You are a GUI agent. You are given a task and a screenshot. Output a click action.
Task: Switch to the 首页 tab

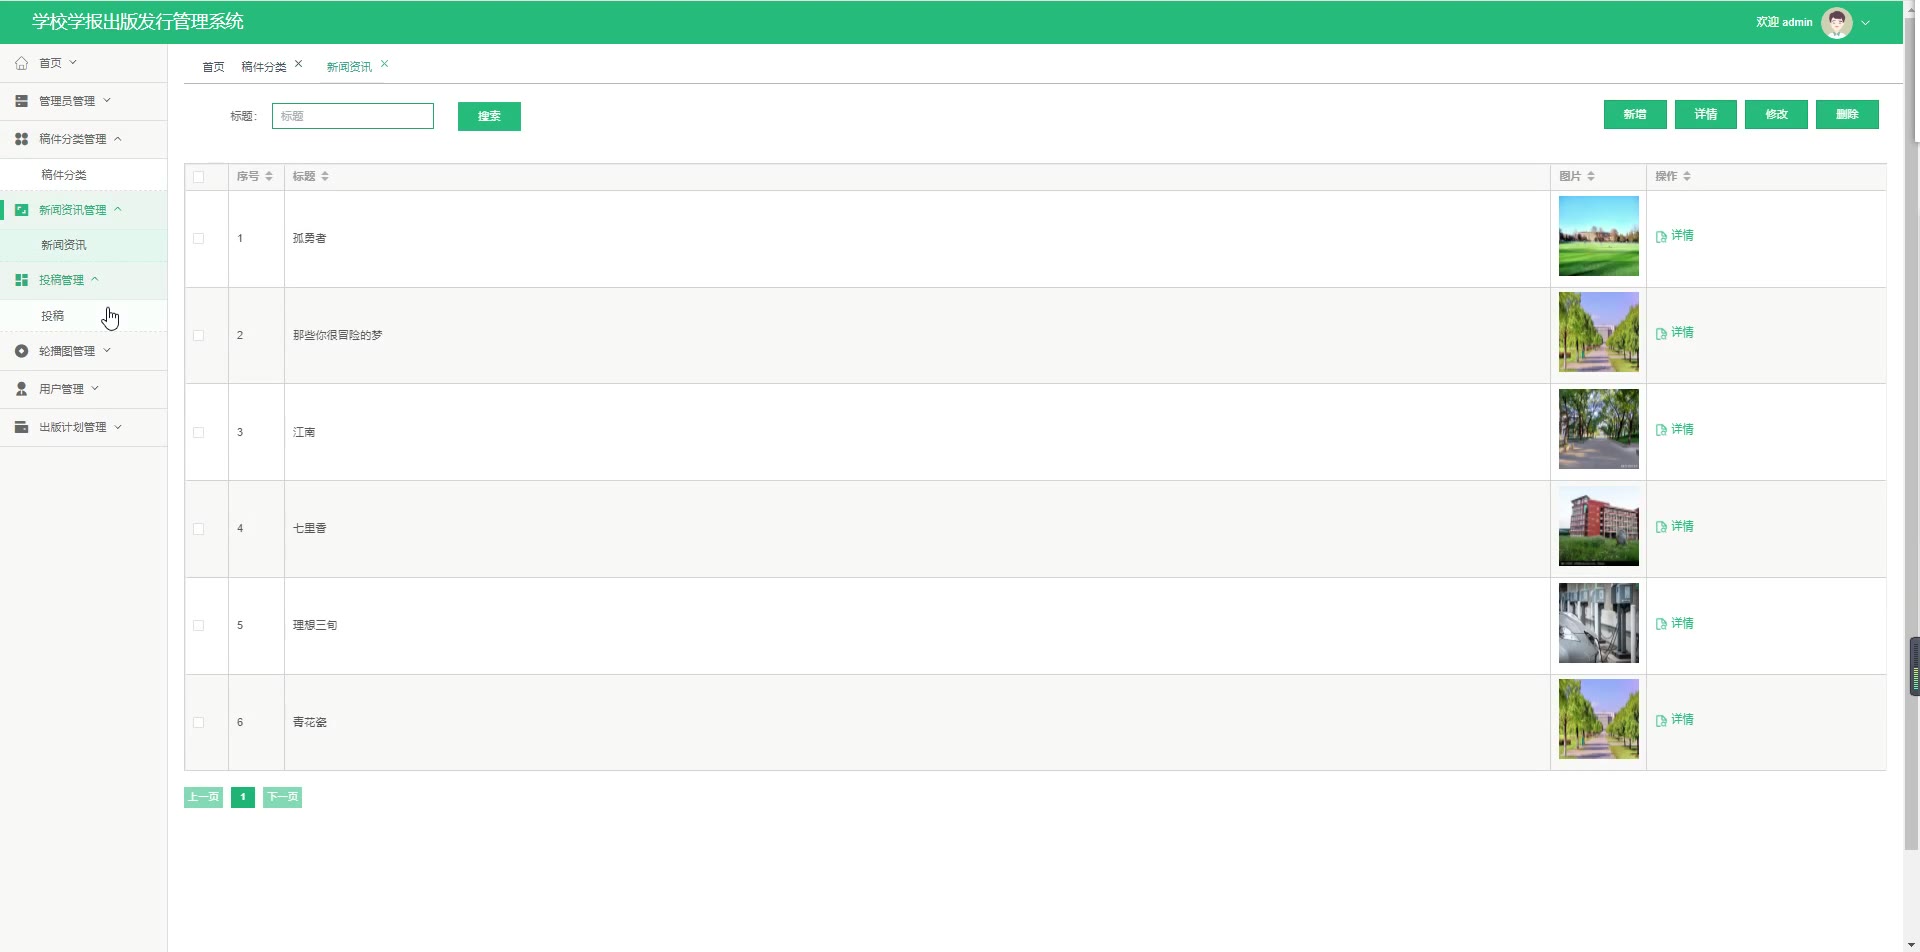tap(213, 67)
